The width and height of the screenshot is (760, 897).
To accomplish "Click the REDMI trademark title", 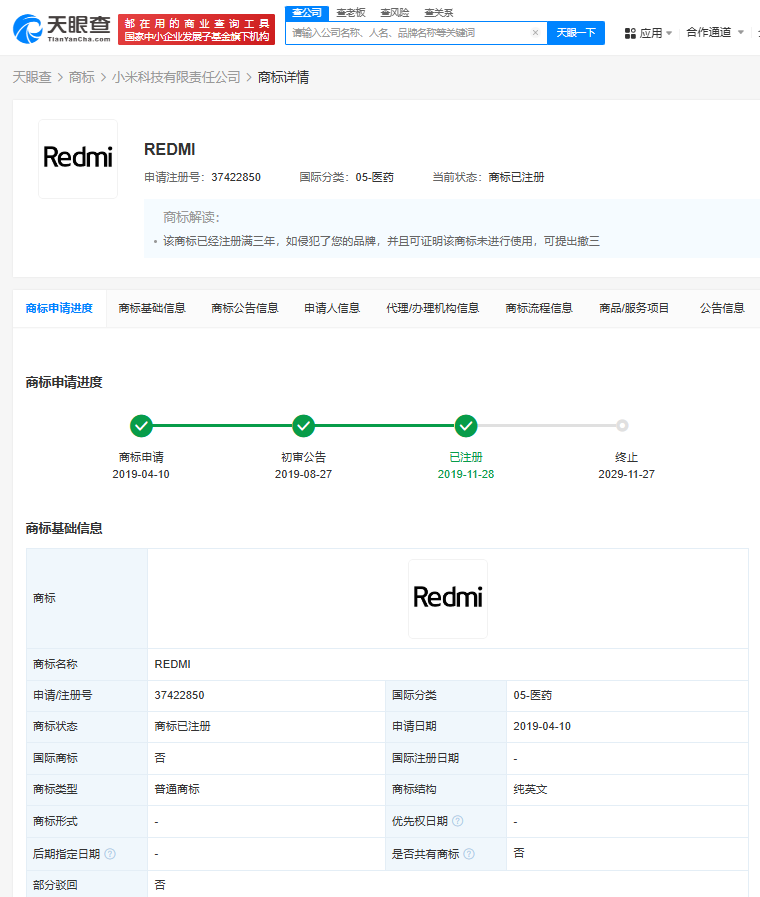I will tap(170, 150).
